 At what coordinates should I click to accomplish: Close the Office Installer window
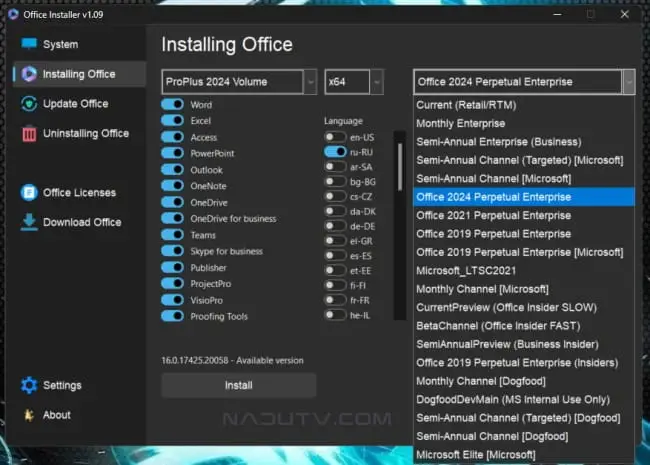coord(625,15)
